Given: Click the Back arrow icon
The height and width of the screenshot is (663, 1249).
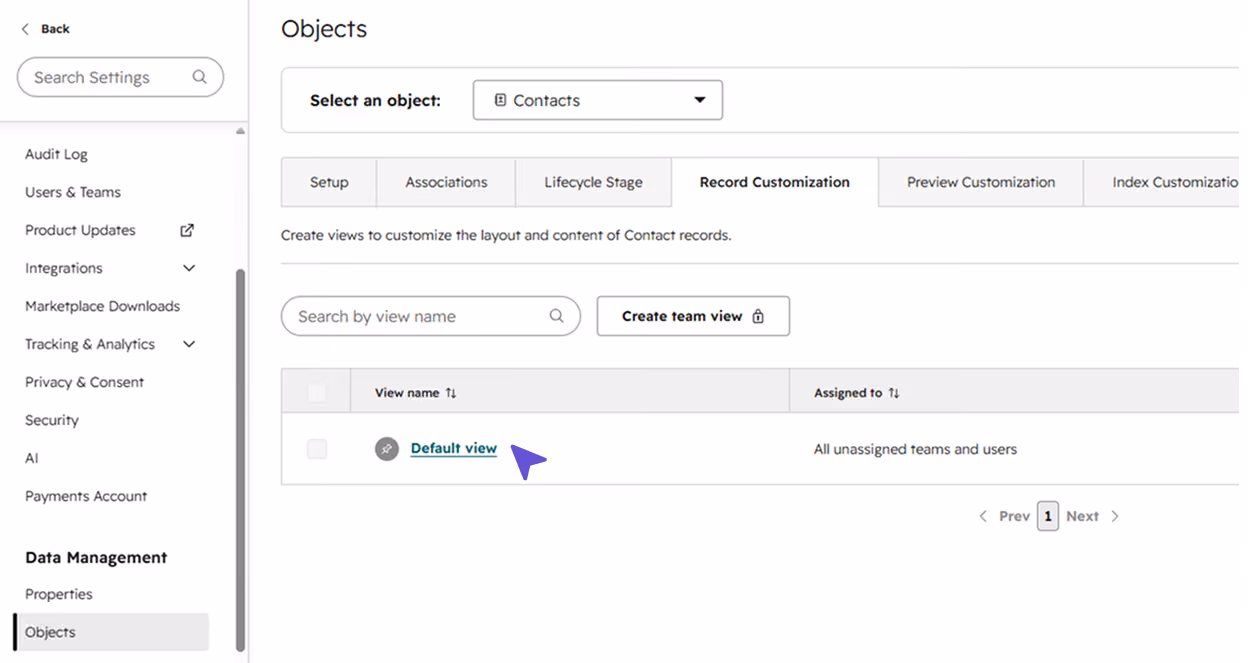Looking at the screenshot, I should pos(25,29).
